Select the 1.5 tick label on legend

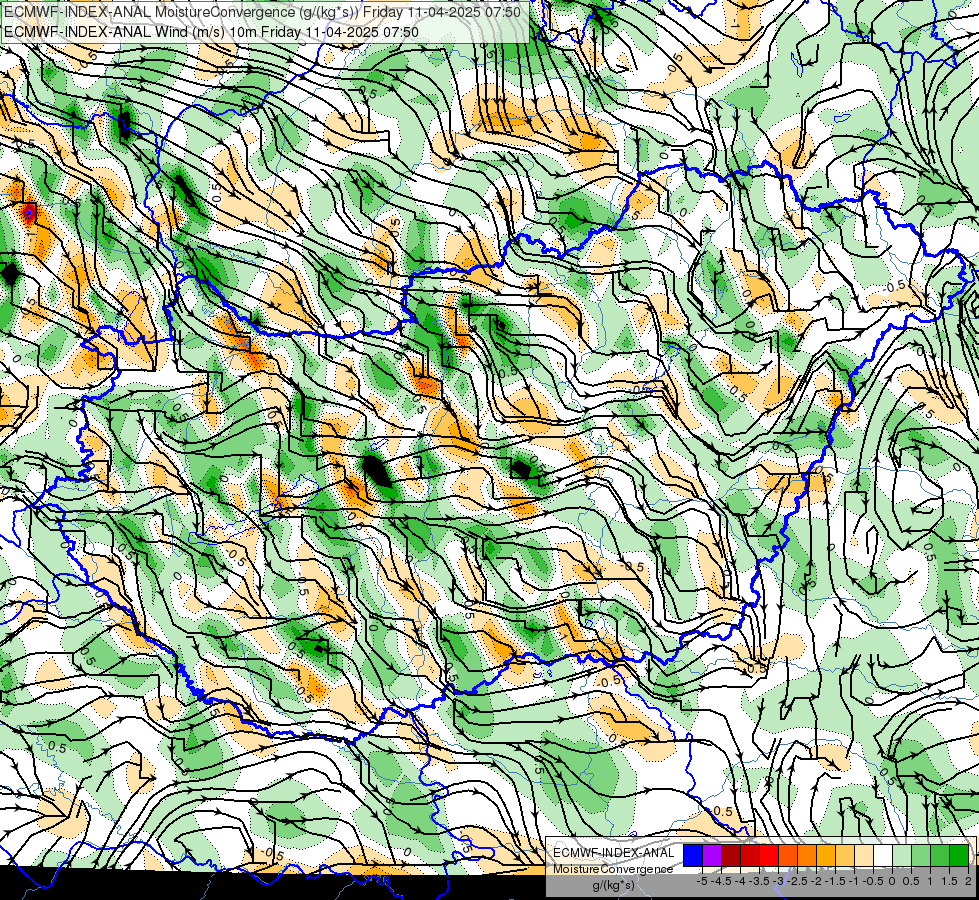point(950,881)
